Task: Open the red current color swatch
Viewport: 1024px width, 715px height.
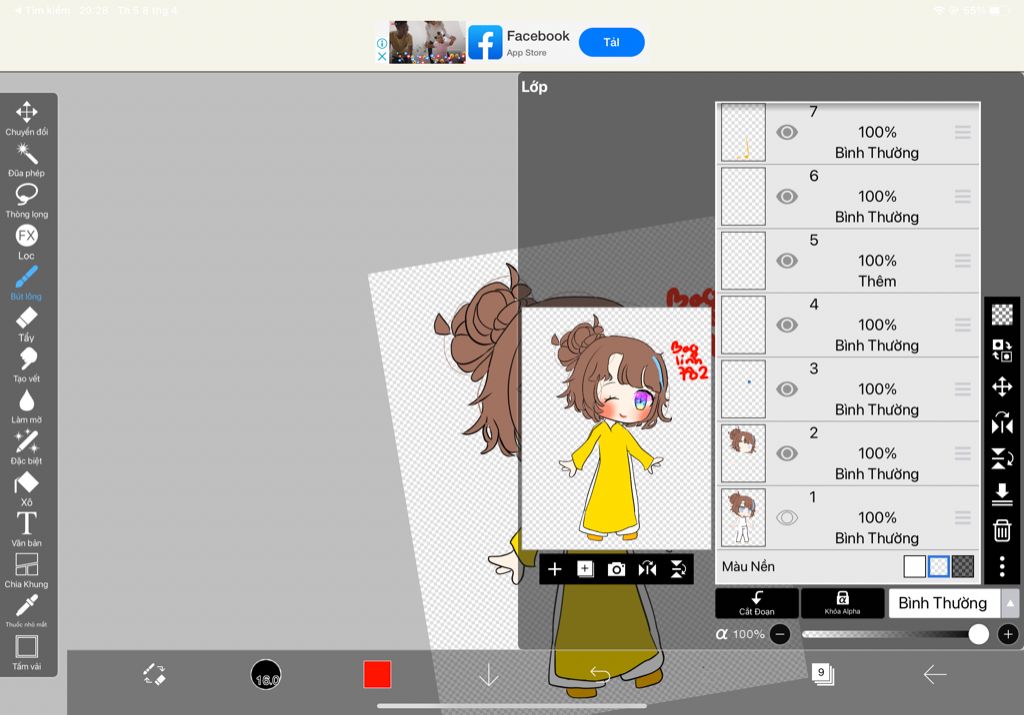Action: (377, 675)
